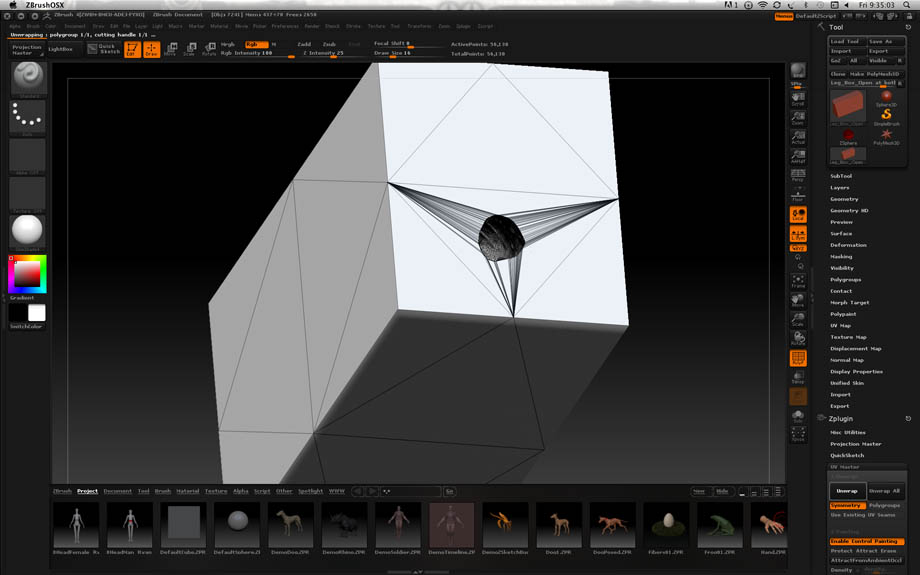Click the Frame mesh icon
920x575 pixels.
tap(798, 281)
